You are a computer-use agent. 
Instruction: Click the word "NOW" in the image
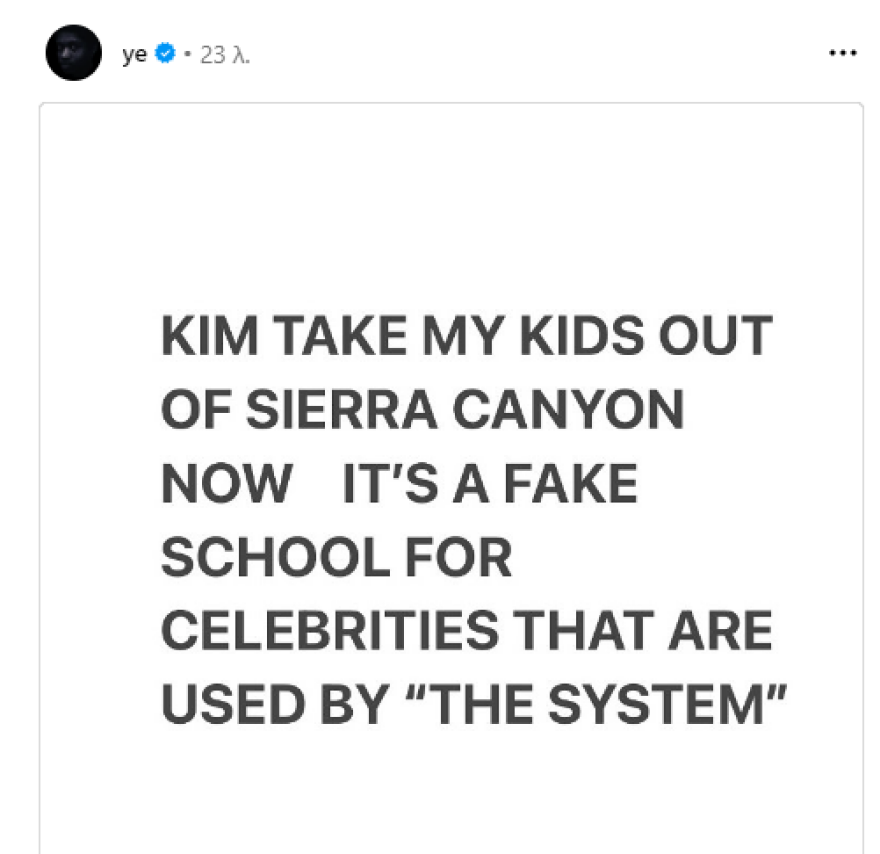[x=226, y=486]
